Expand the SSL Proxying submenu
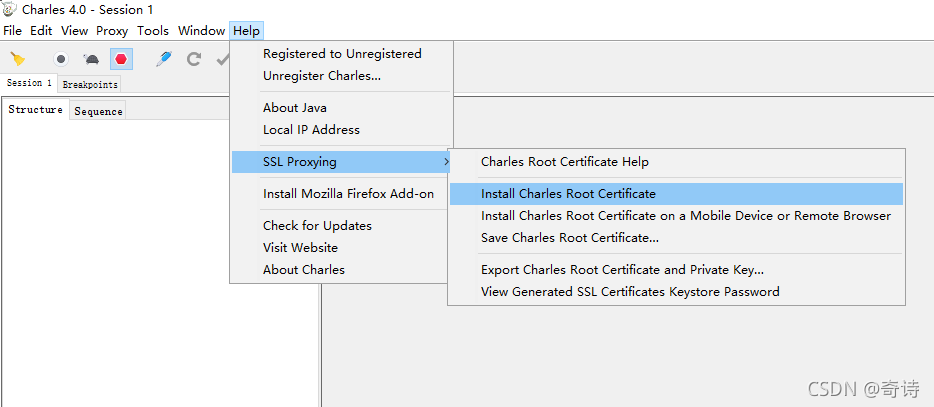934x407 pixels. [342, 161]
